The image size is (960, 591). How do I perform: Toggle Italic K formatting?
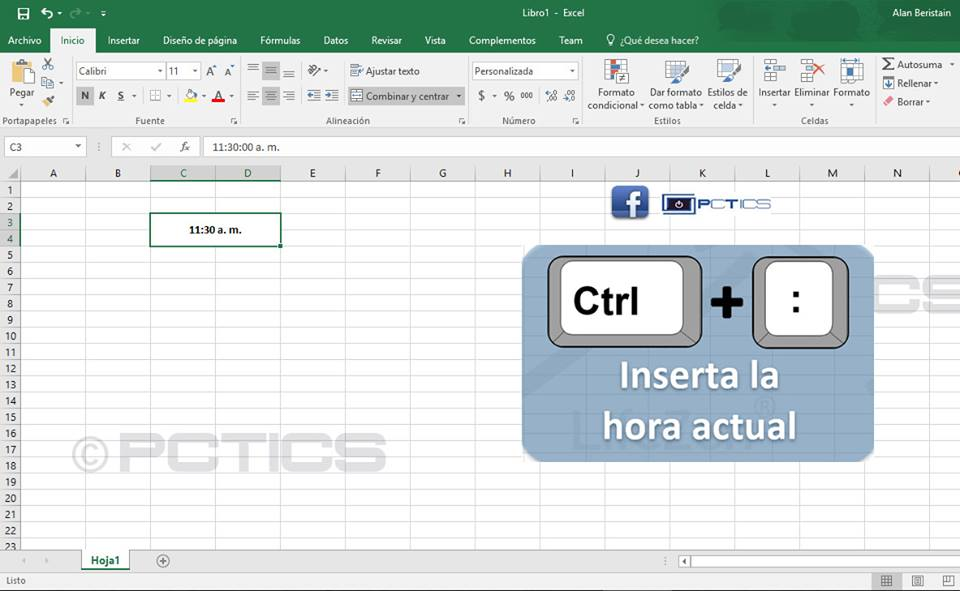coord(102,96)
